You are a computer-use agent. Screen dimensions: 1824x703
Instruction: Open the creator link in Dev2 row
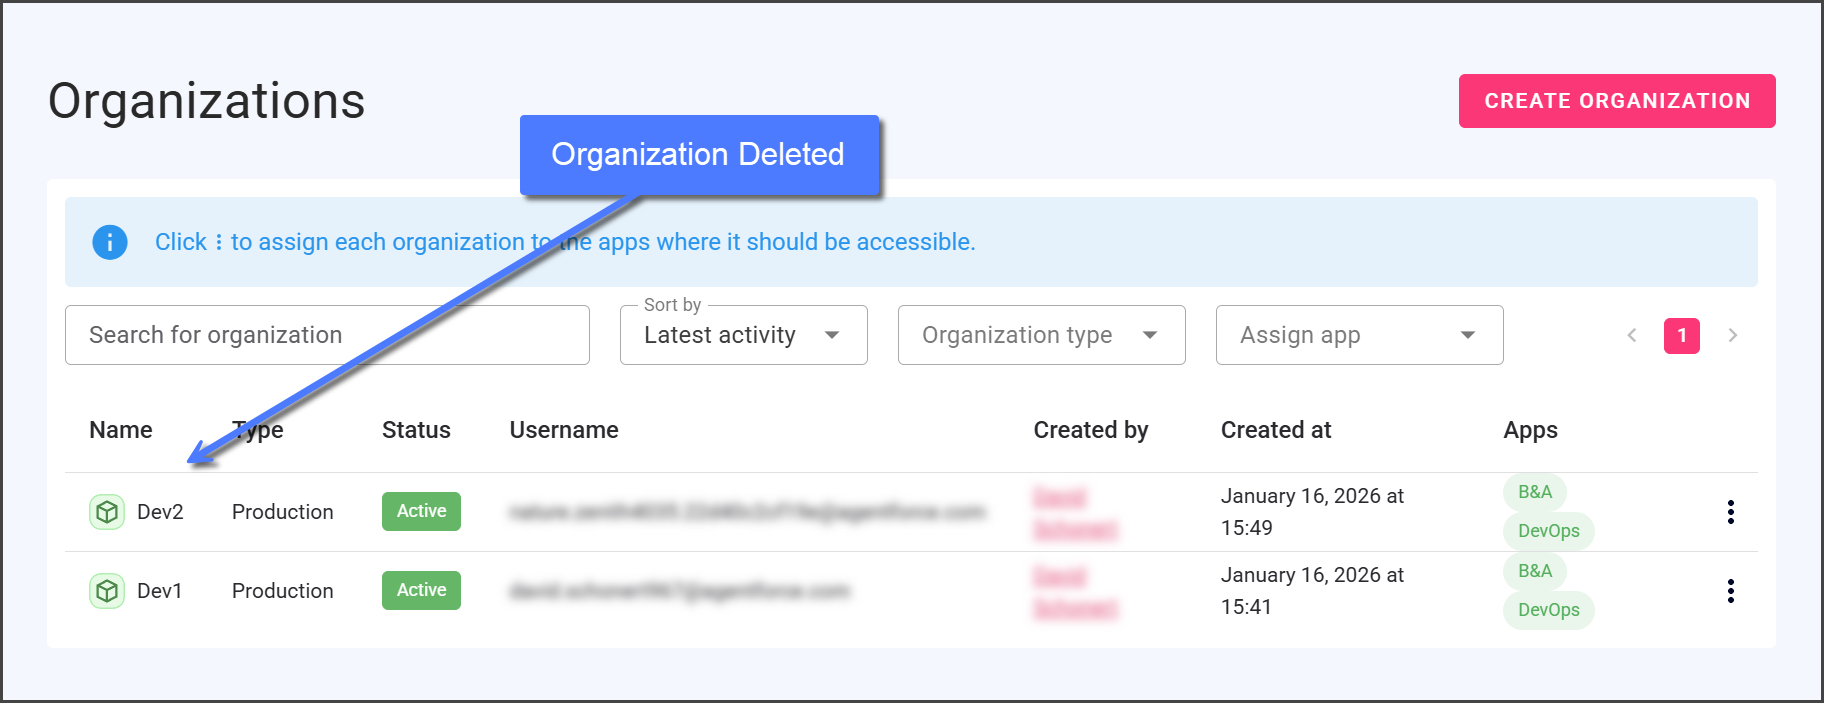coord(1074,513)
